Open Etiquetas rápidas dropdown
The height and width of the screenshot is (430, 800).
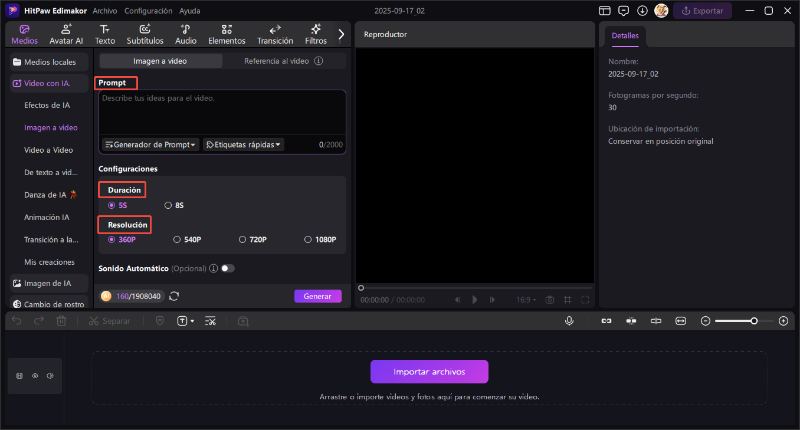click(243, 145)
